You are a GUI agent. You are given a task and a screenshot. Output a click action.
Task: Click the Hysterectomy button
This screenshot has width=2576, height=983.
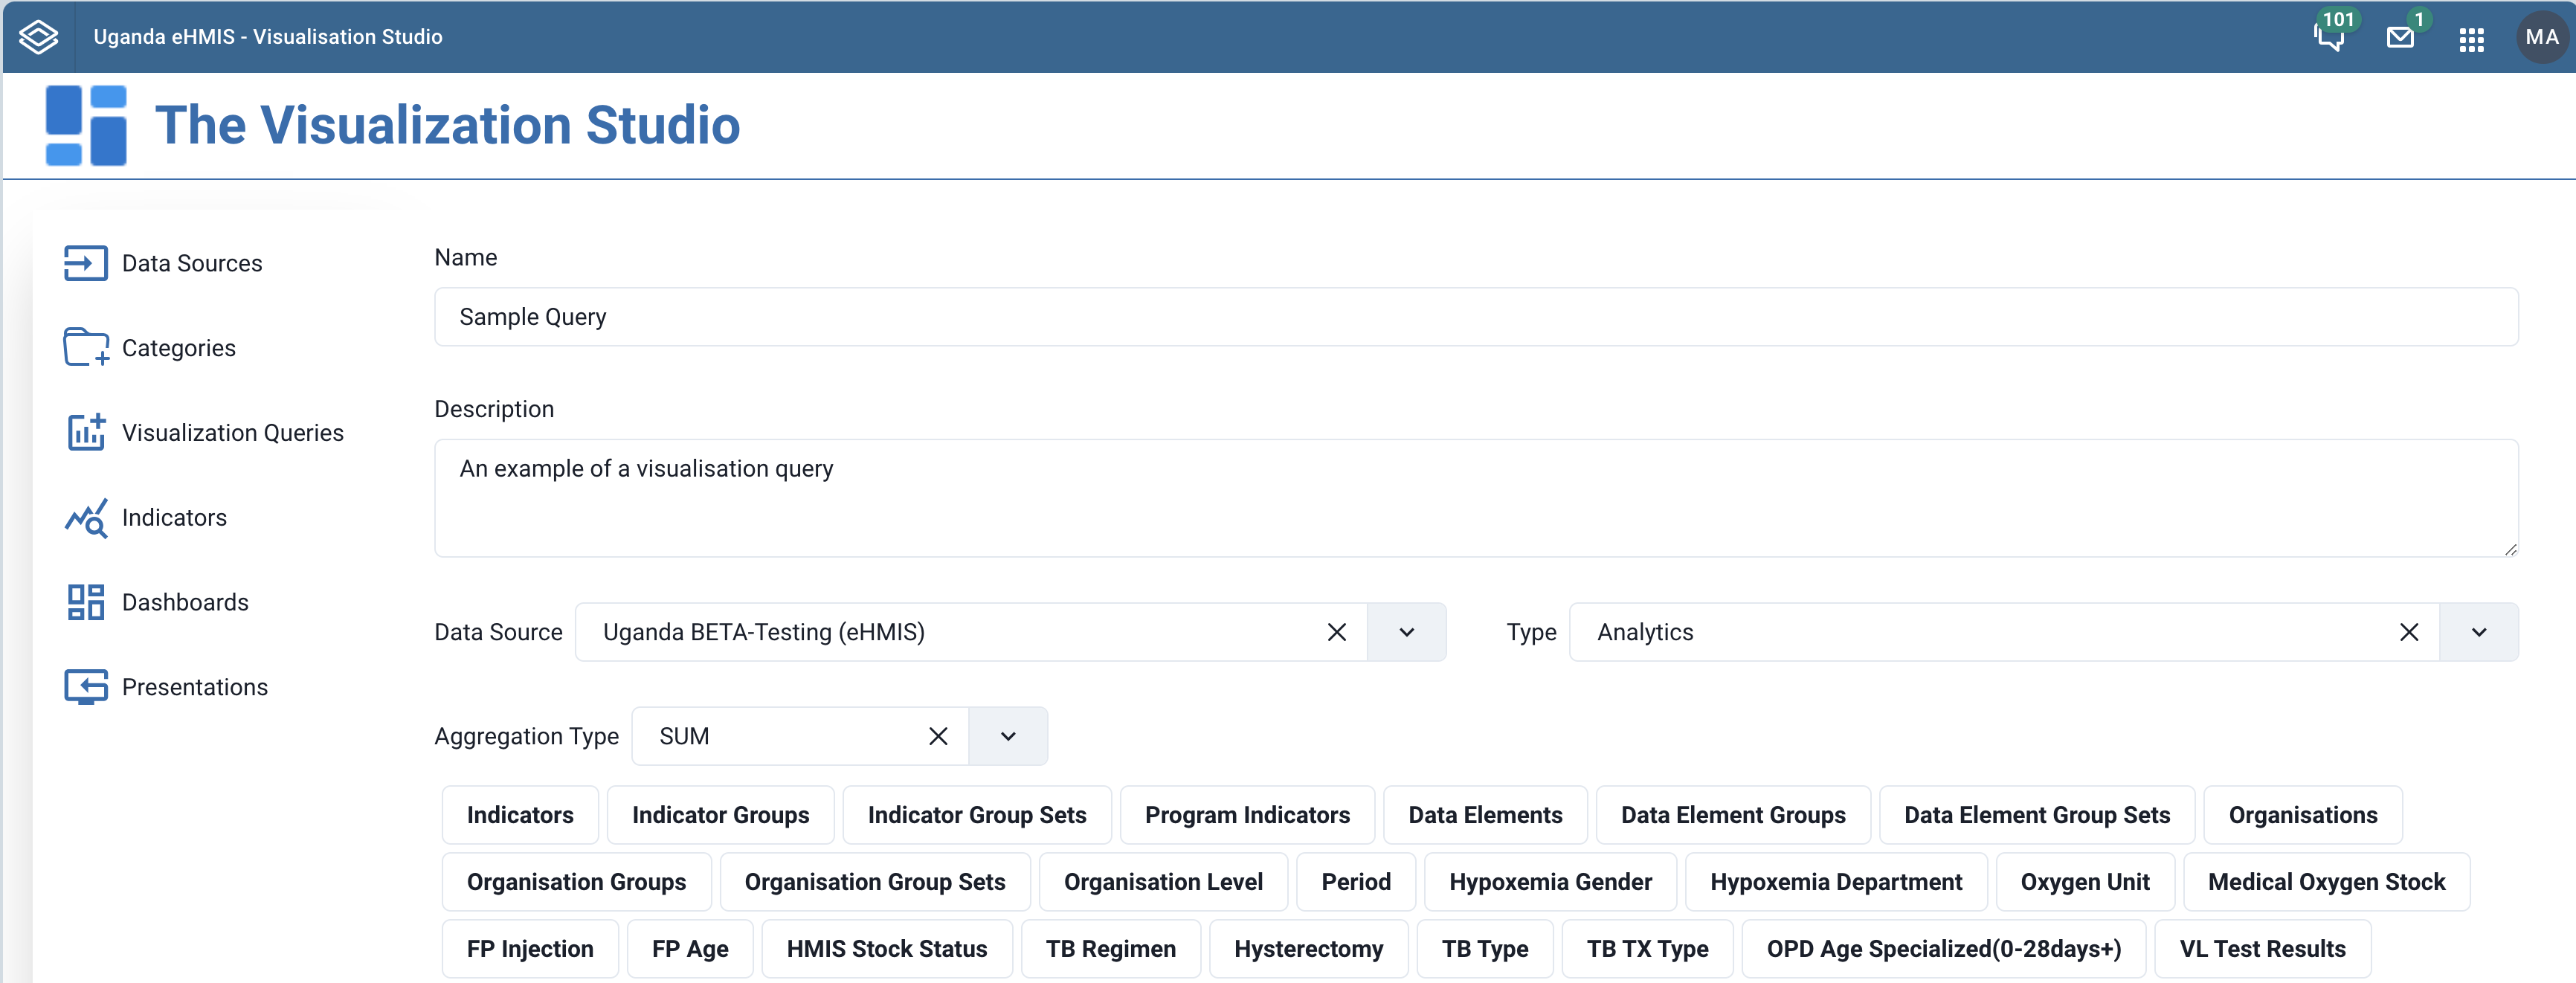(x=1308, y=949)
